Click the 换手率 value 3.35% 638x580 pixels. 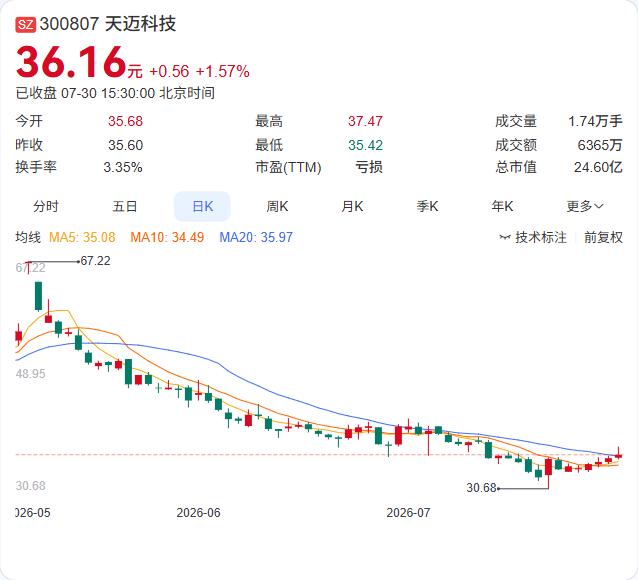tap(123, 167)
